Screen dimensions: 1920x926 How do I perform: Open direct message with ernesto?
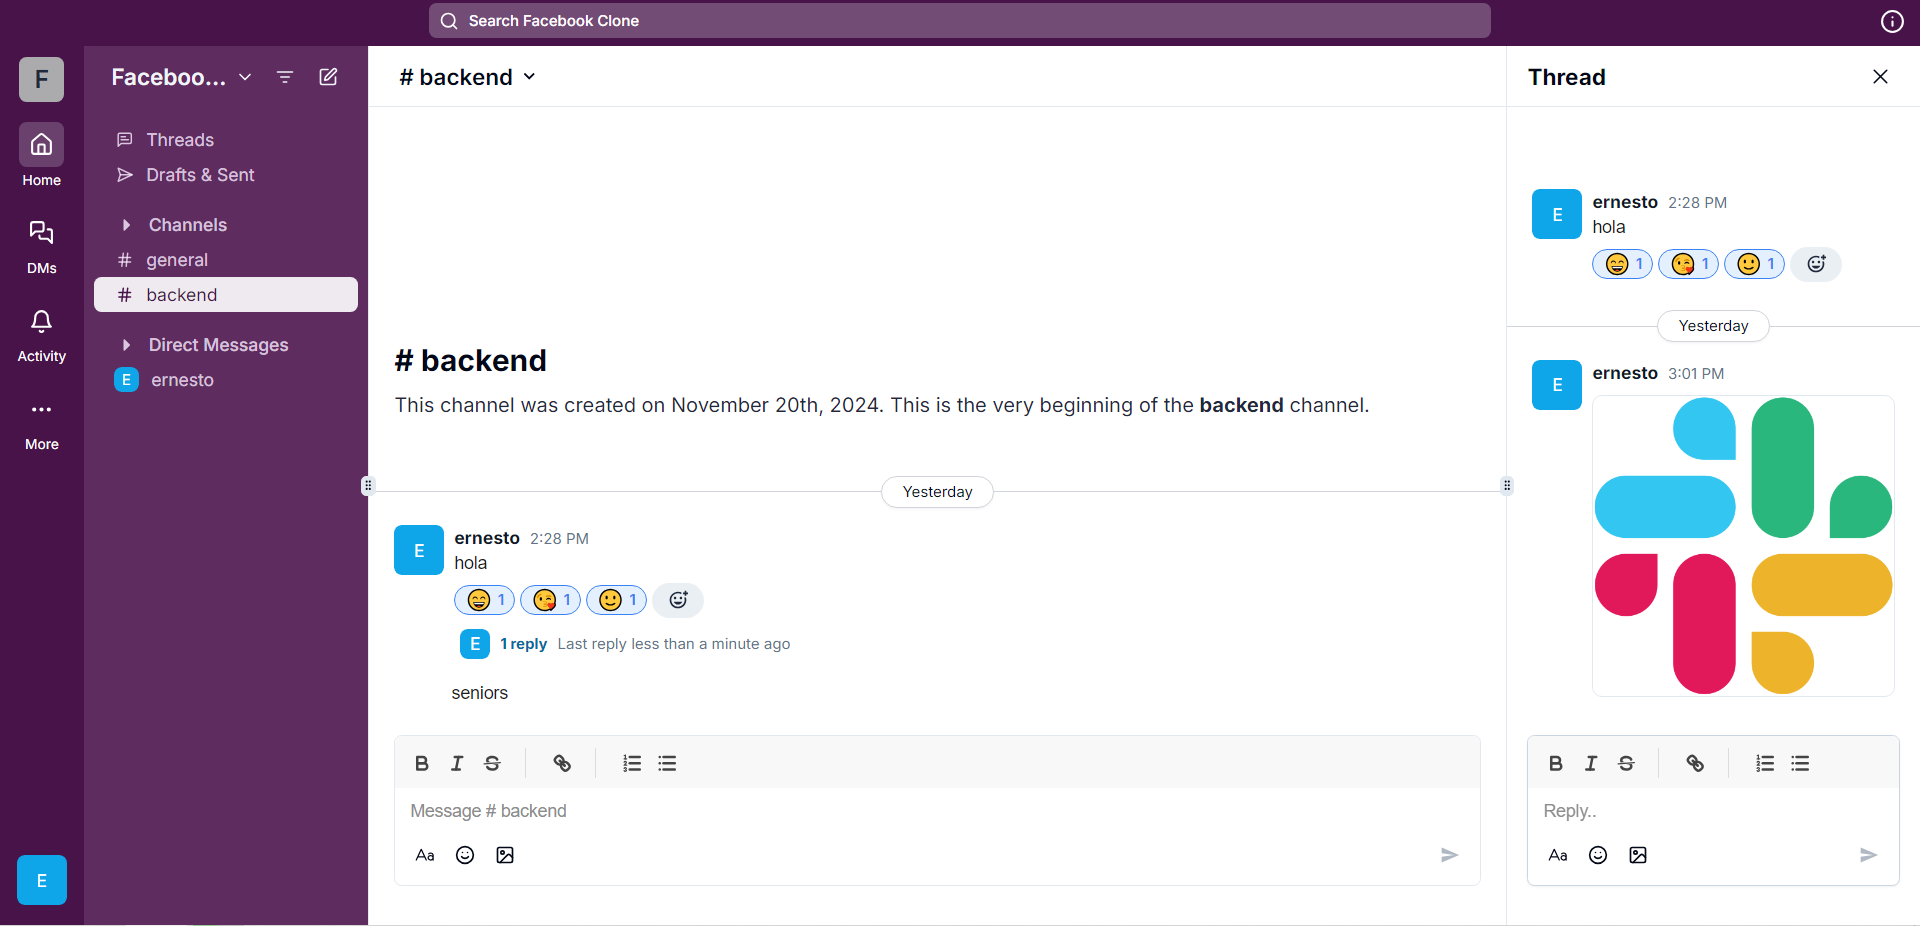226,380
